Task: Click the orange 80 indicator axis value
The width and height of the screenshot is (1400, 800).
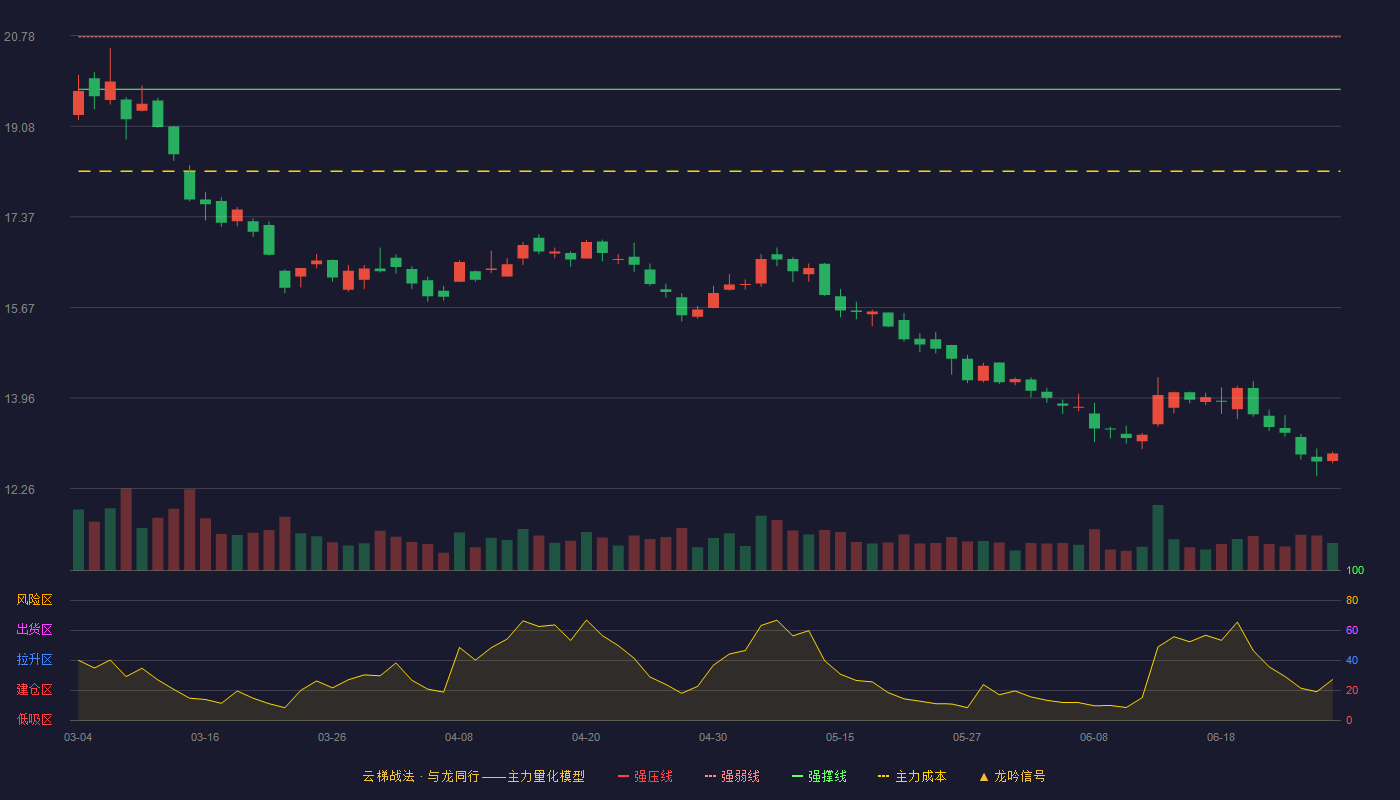Action: [x=1352, y=600]
